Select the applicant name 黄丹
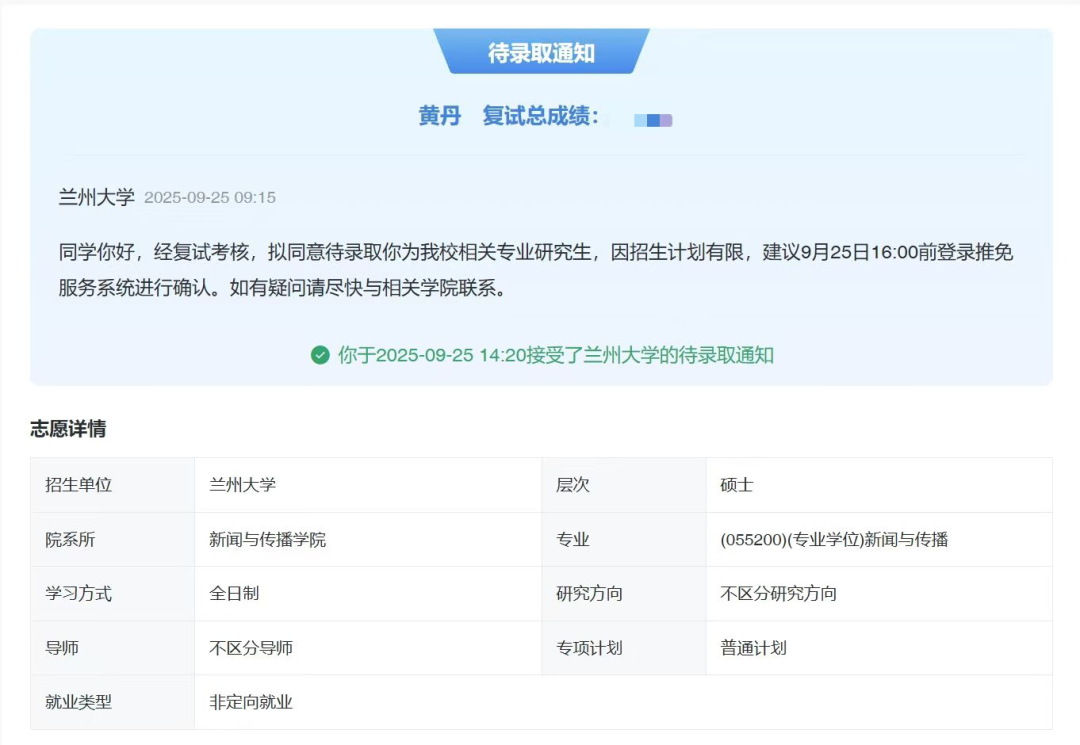This screenshot has width=1080, height=745. pos(439,116)
